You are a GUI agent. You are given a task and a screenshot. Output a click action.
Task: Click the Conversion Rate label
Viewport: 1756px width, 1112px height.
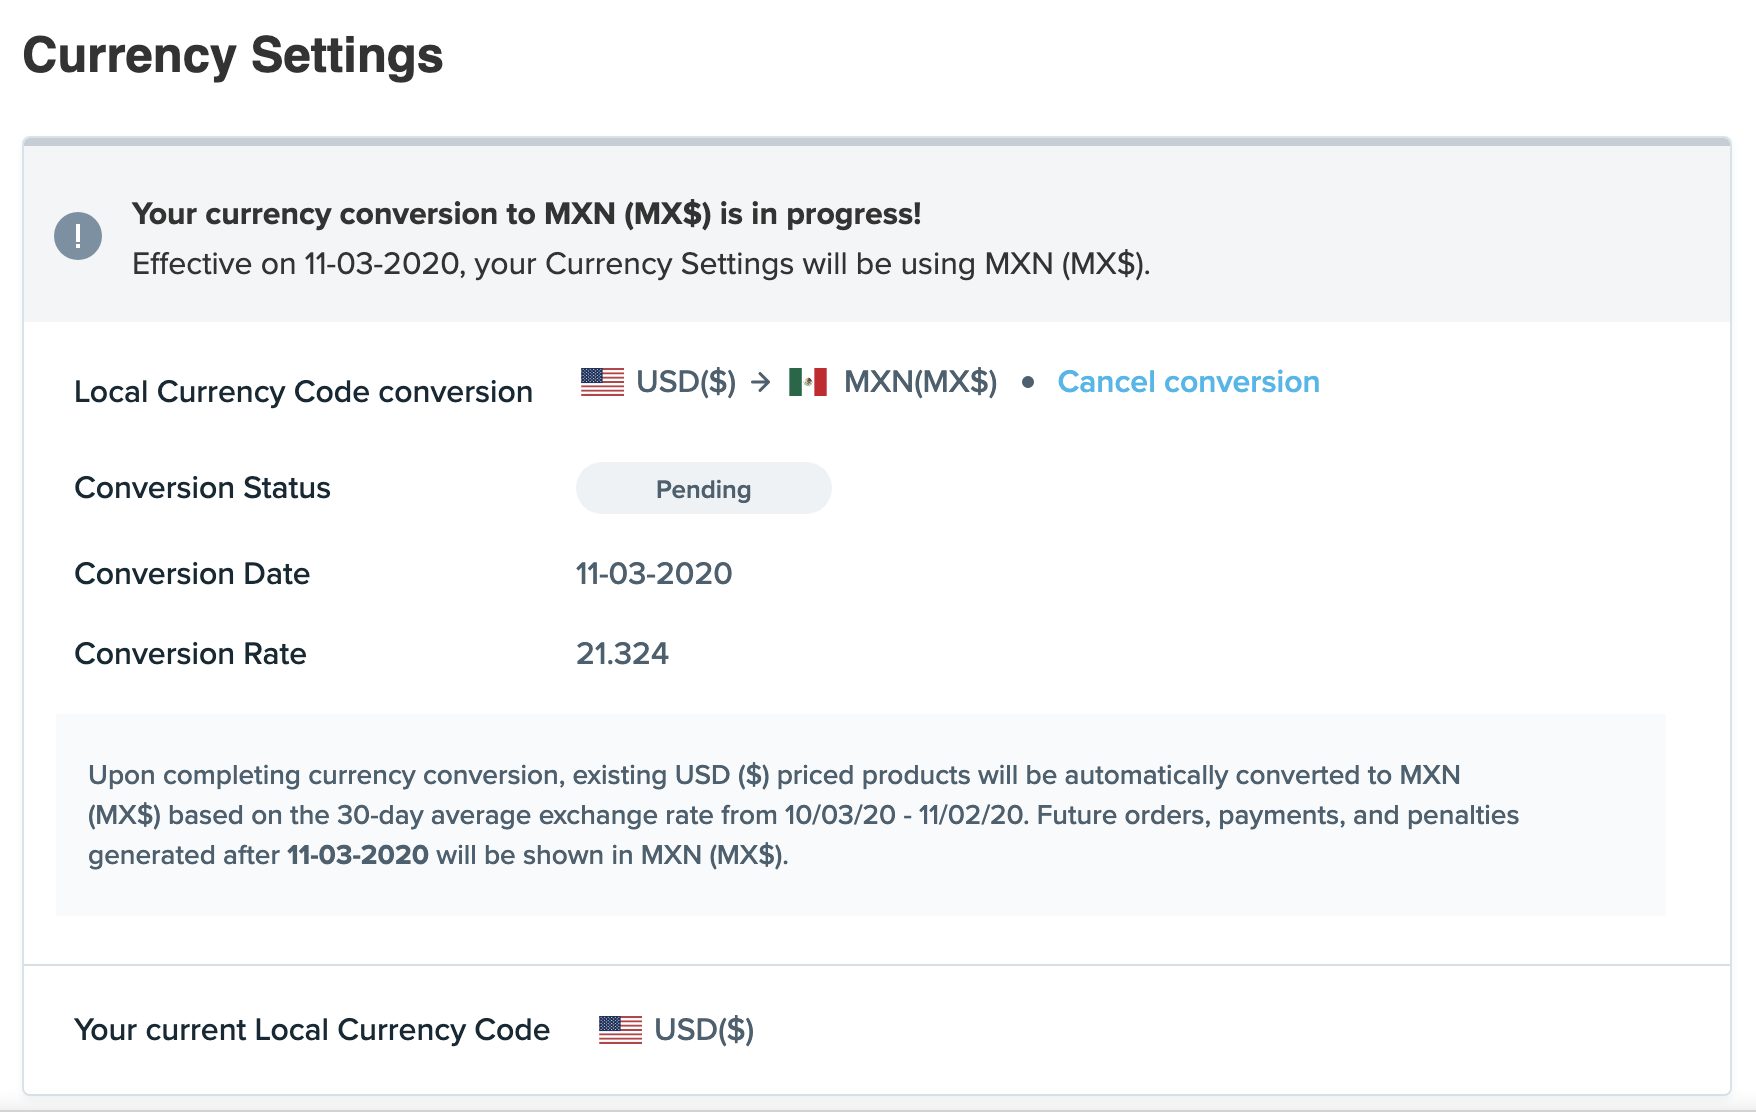[190, 654]
